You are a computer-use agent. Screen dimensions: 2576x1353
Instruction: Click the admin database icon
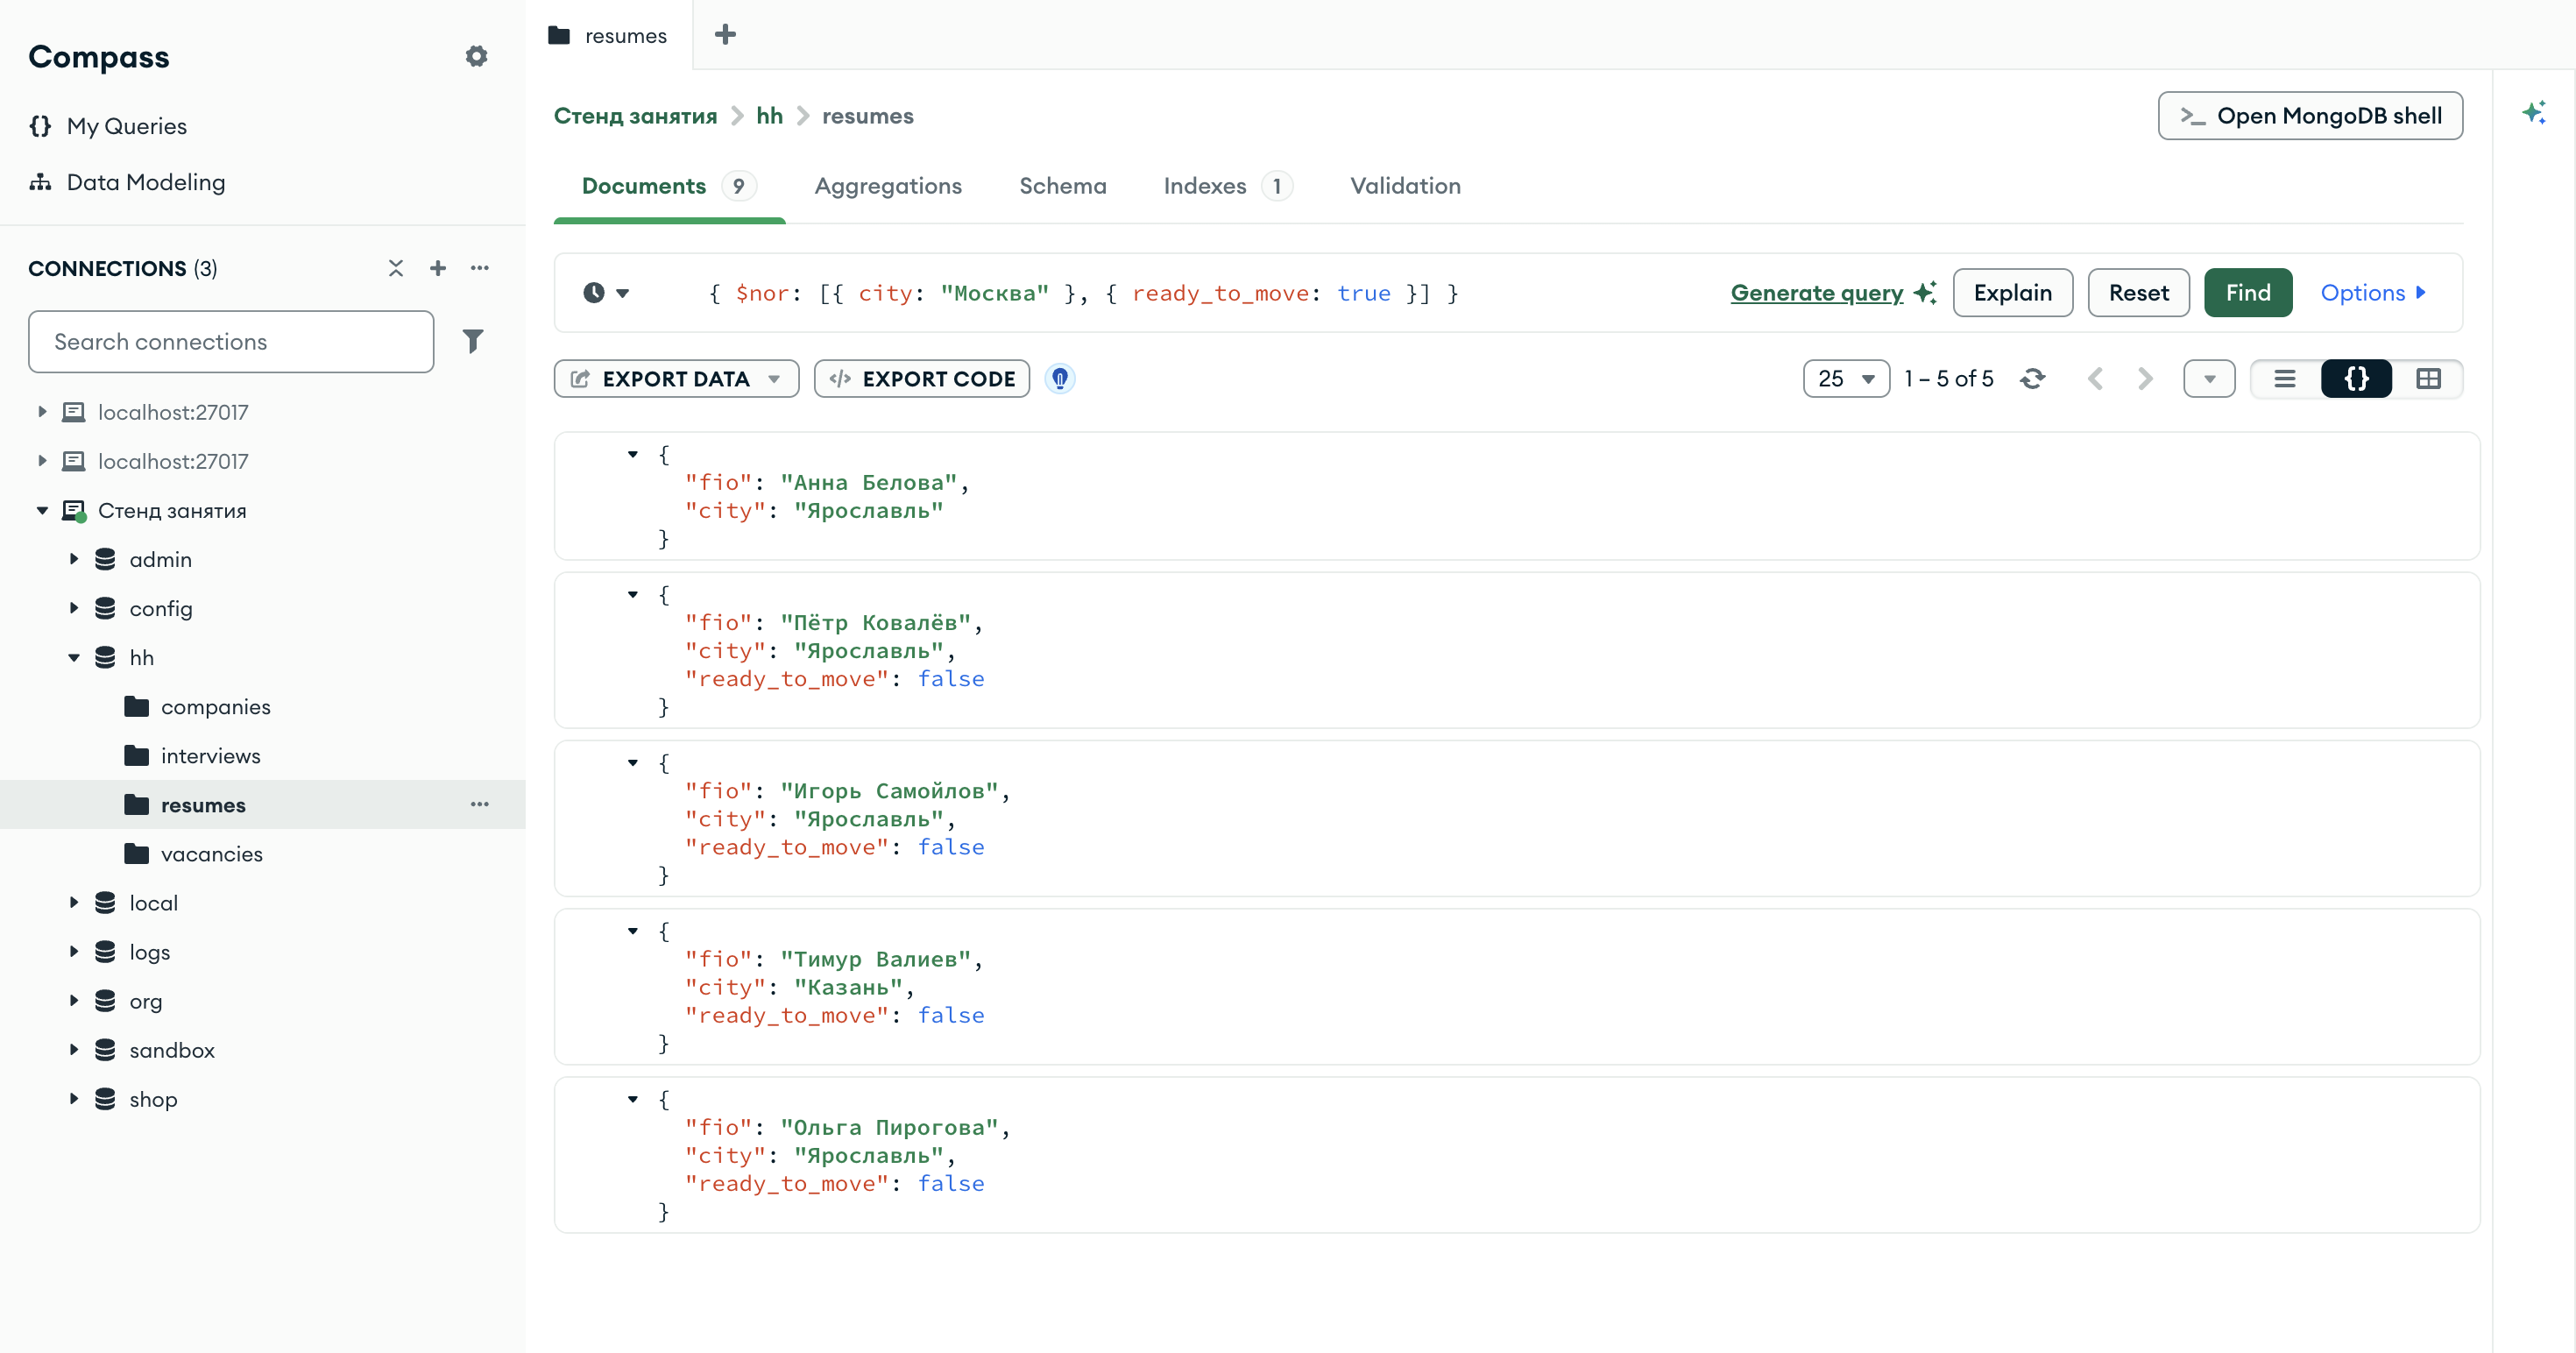pyautogui.click(x=105, y=559)
